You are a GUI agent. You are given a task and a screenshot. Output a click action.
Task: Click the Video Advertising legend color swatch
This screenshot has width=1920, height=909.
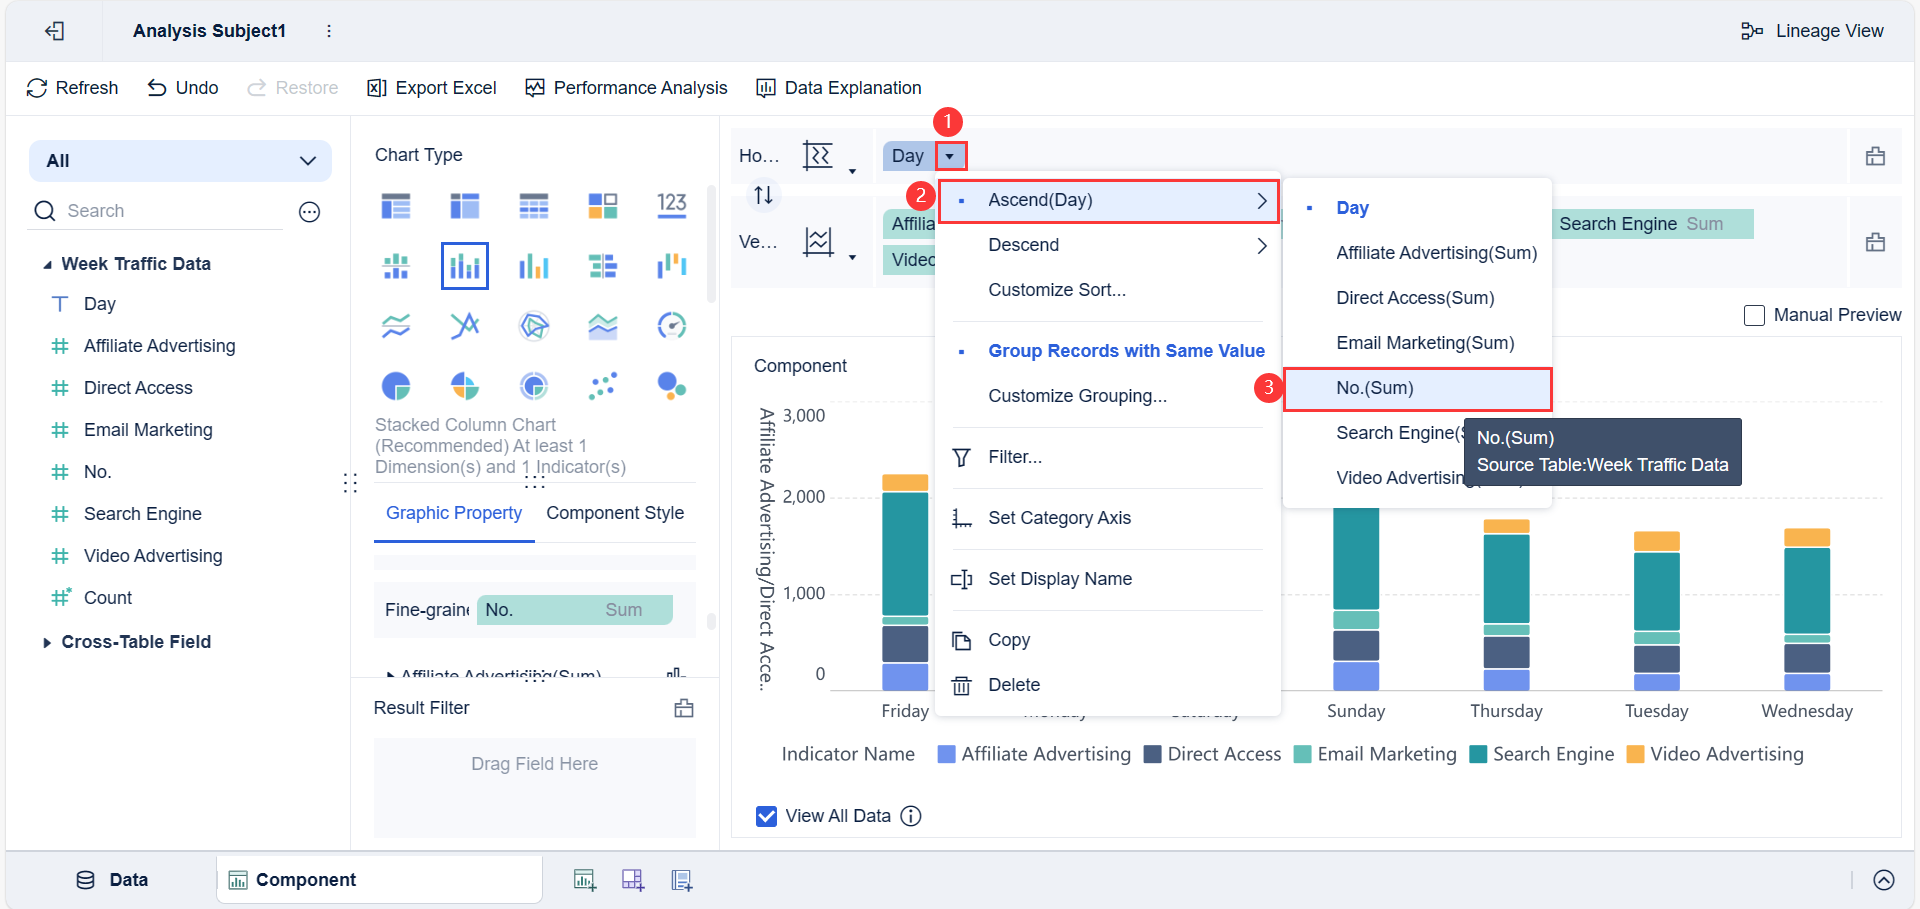click(1635, 755)
